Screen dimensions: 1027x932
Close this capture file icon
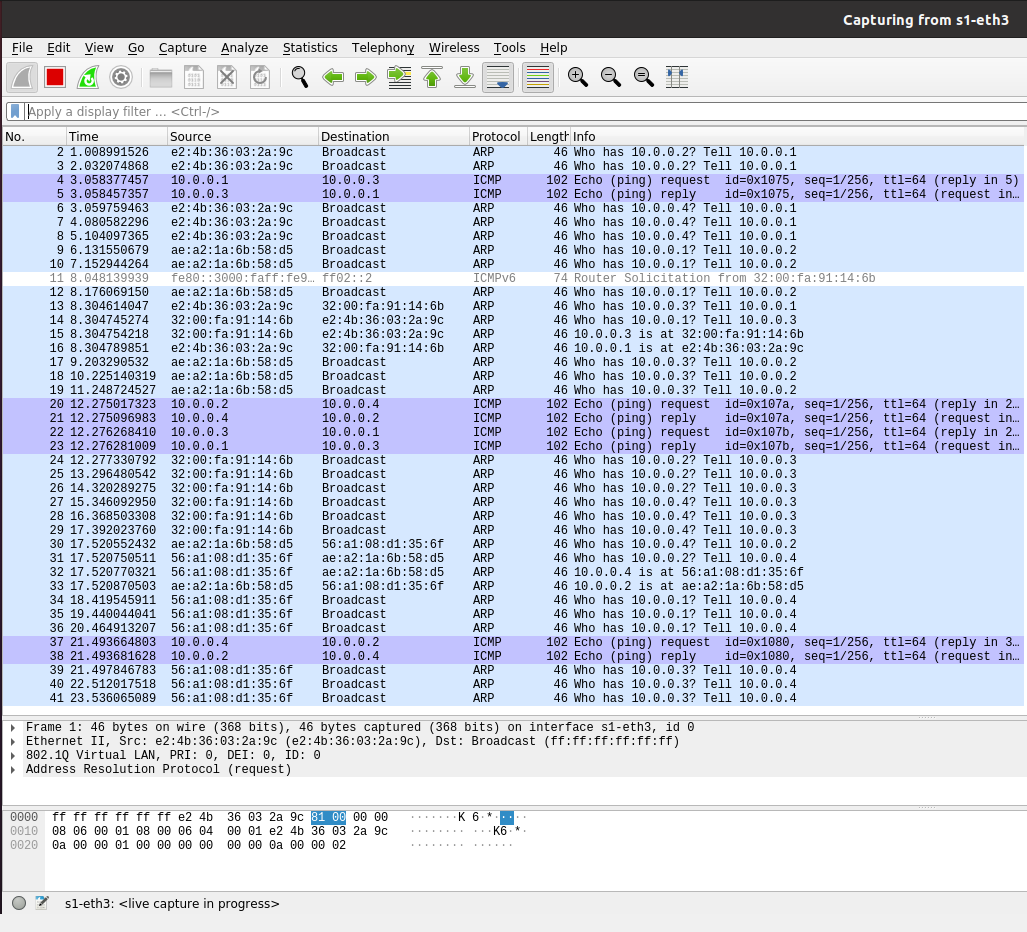pos(227,77)
